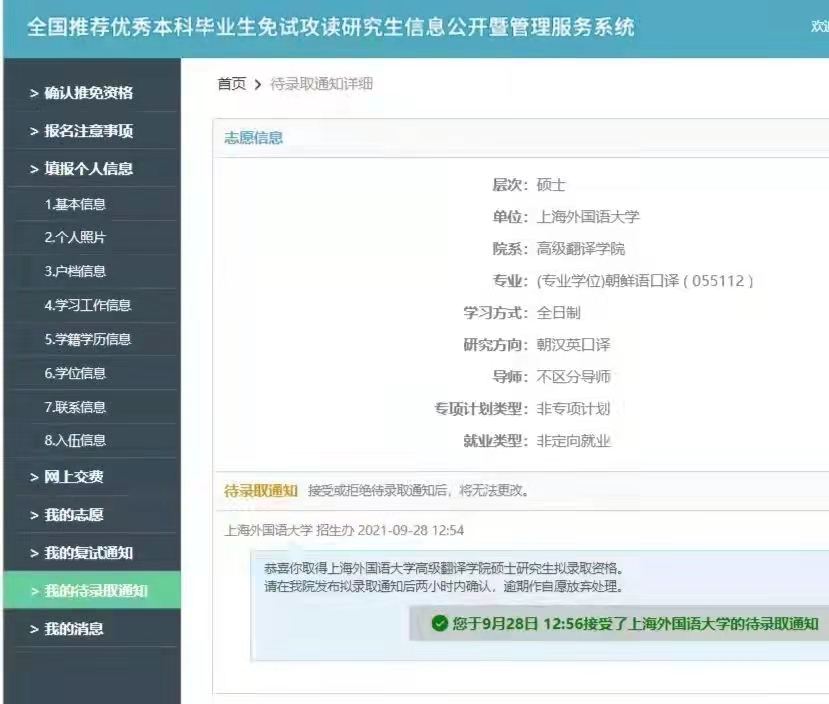Image resolution: width=829 pixels, height=704 pixels.
Task: Go to 7.联系信息 page
Action: (75, 407)
